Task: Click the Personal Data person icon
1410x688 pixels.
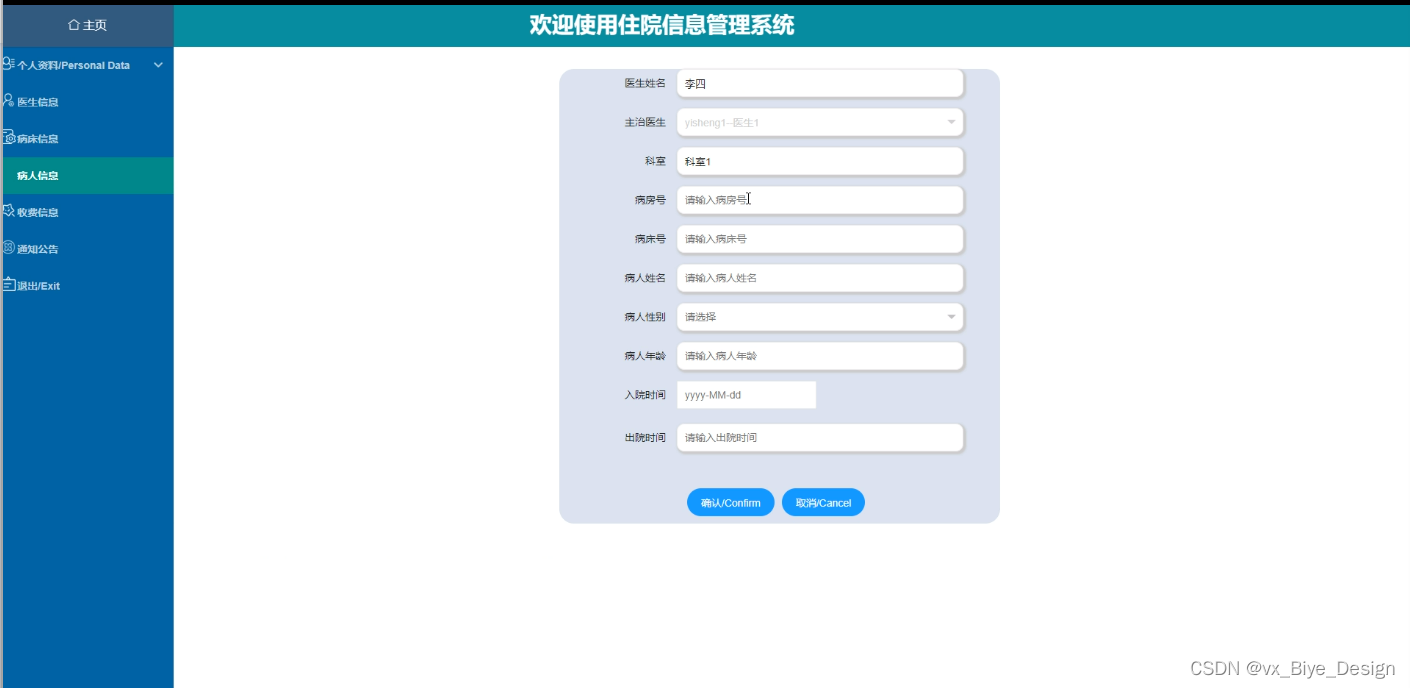Action: tap(8, 64)
